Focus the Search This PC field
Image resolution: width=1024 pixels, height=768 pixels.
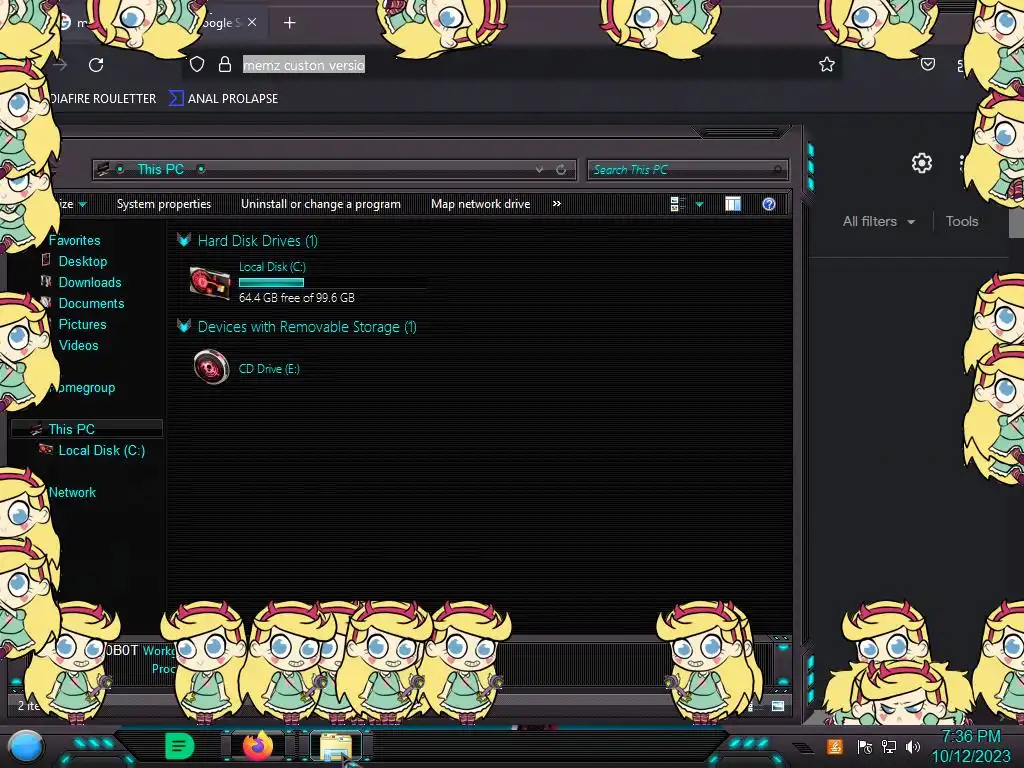[687, 170]
